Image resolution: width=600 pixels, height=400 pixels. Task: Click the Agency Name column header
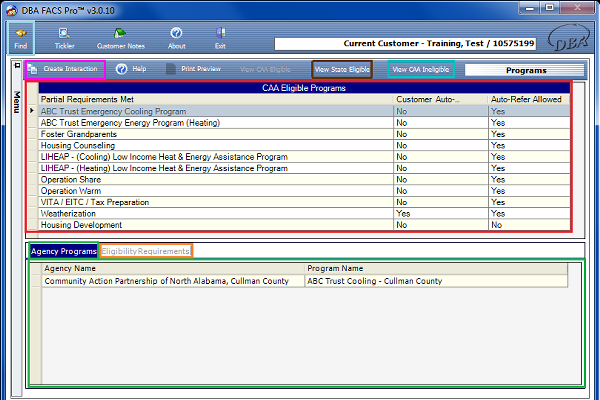coord(173,269)
